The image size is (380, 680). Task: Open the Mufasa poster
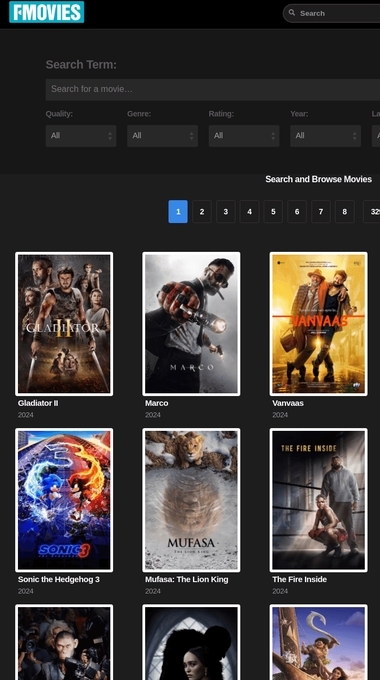click(x=191, y=500)
